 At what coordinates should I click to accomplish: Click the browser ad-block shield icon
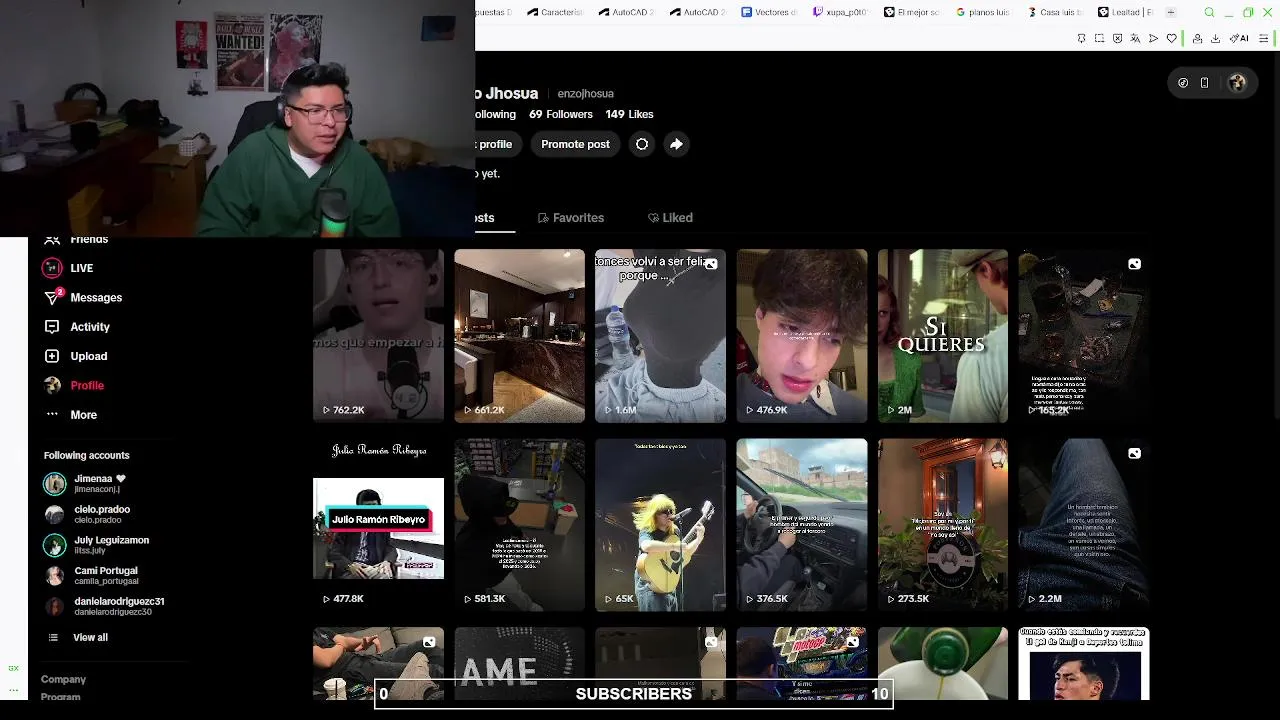1117,38
